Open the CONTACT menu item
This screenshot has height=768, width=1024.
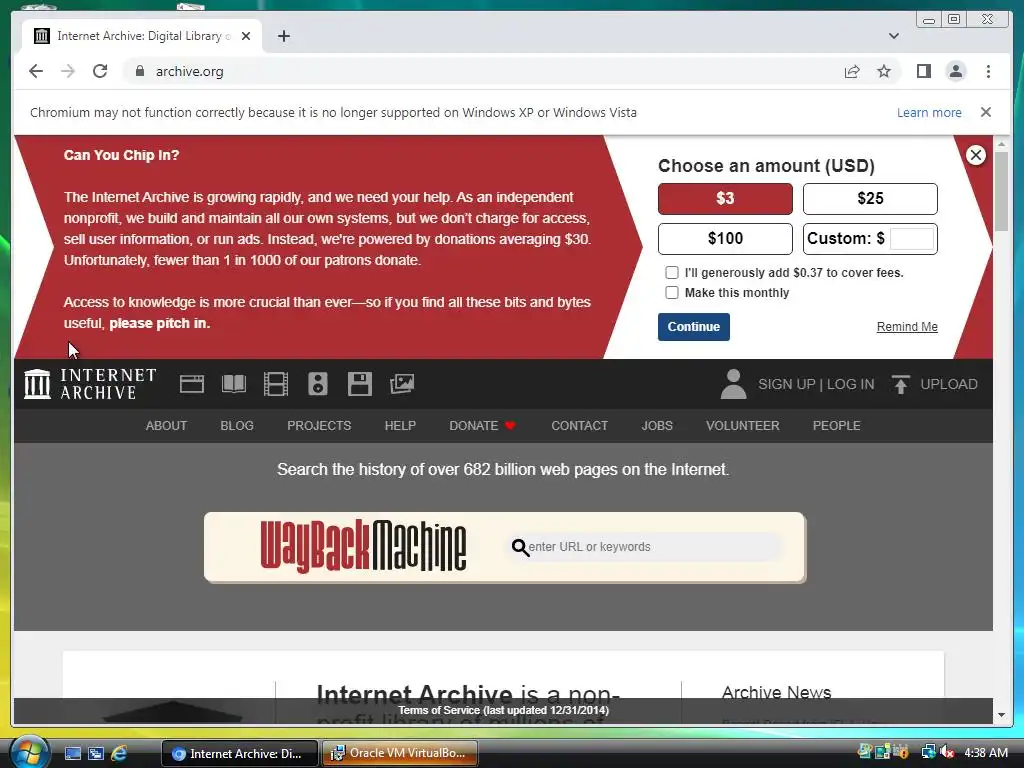[x=579, y=426]
